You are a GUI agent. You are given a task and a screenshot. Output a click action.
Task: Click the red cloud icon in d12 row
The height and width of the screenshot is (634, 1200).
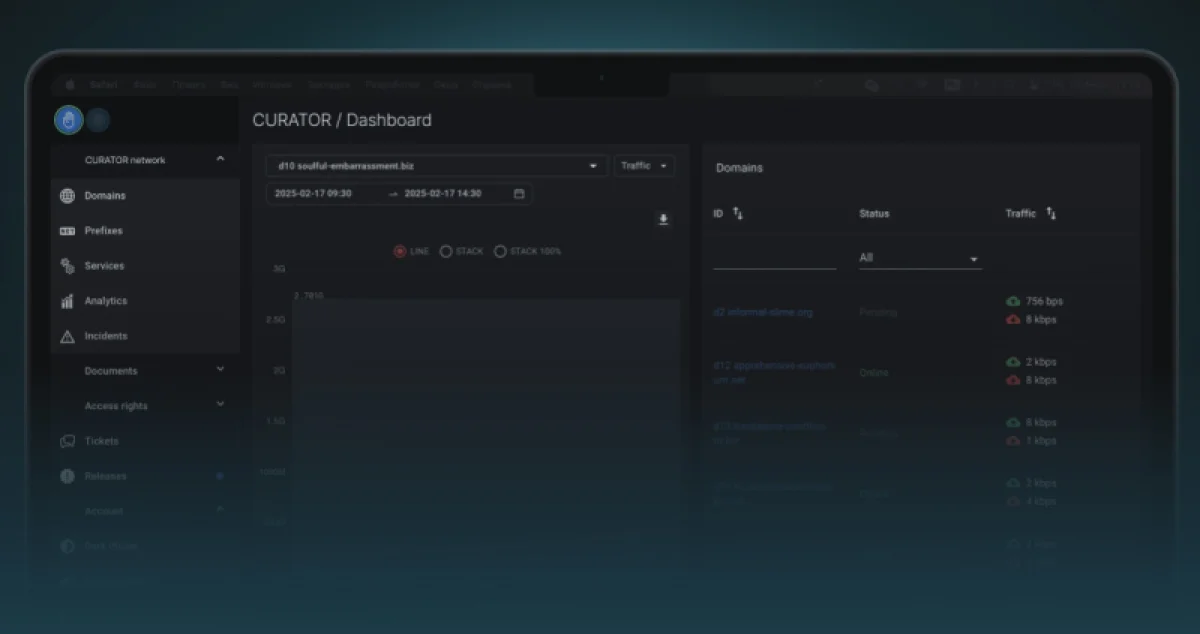tap(1013, 381)
